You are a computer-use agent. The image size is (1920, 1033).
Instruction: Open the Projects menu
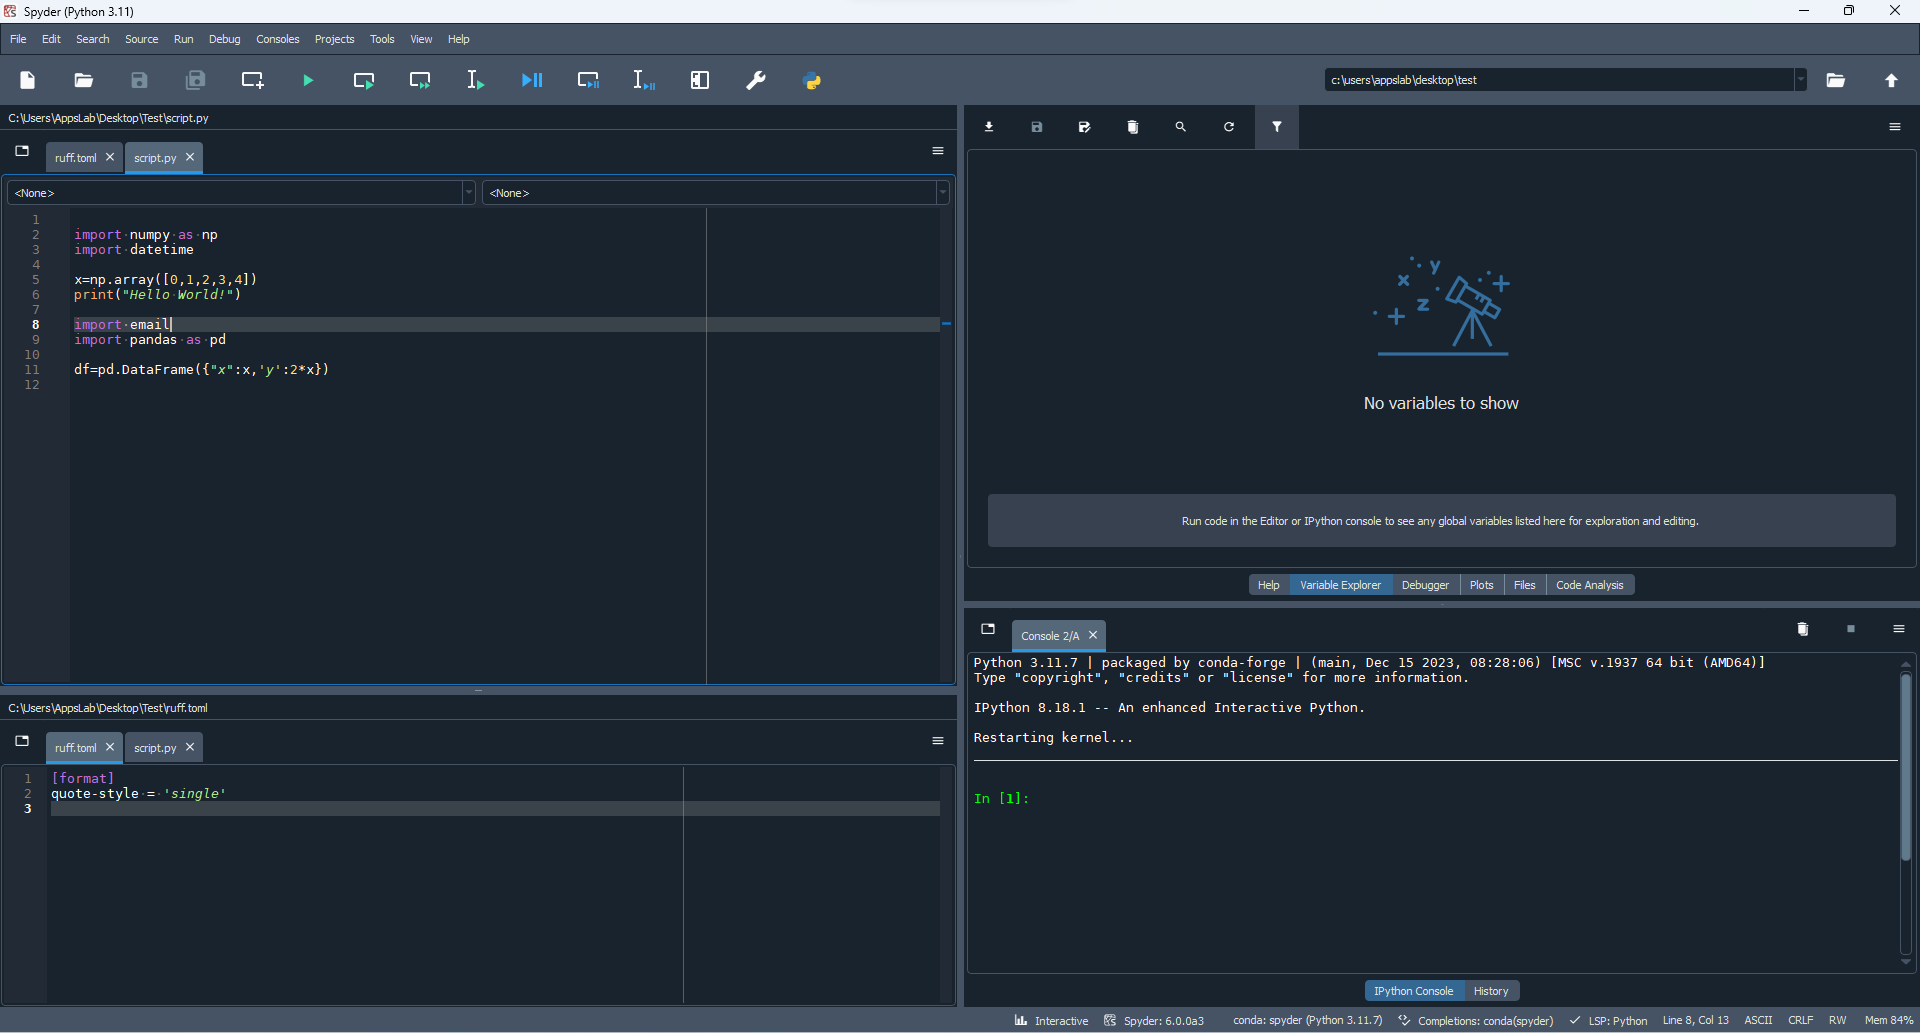(x=335, y=39)
